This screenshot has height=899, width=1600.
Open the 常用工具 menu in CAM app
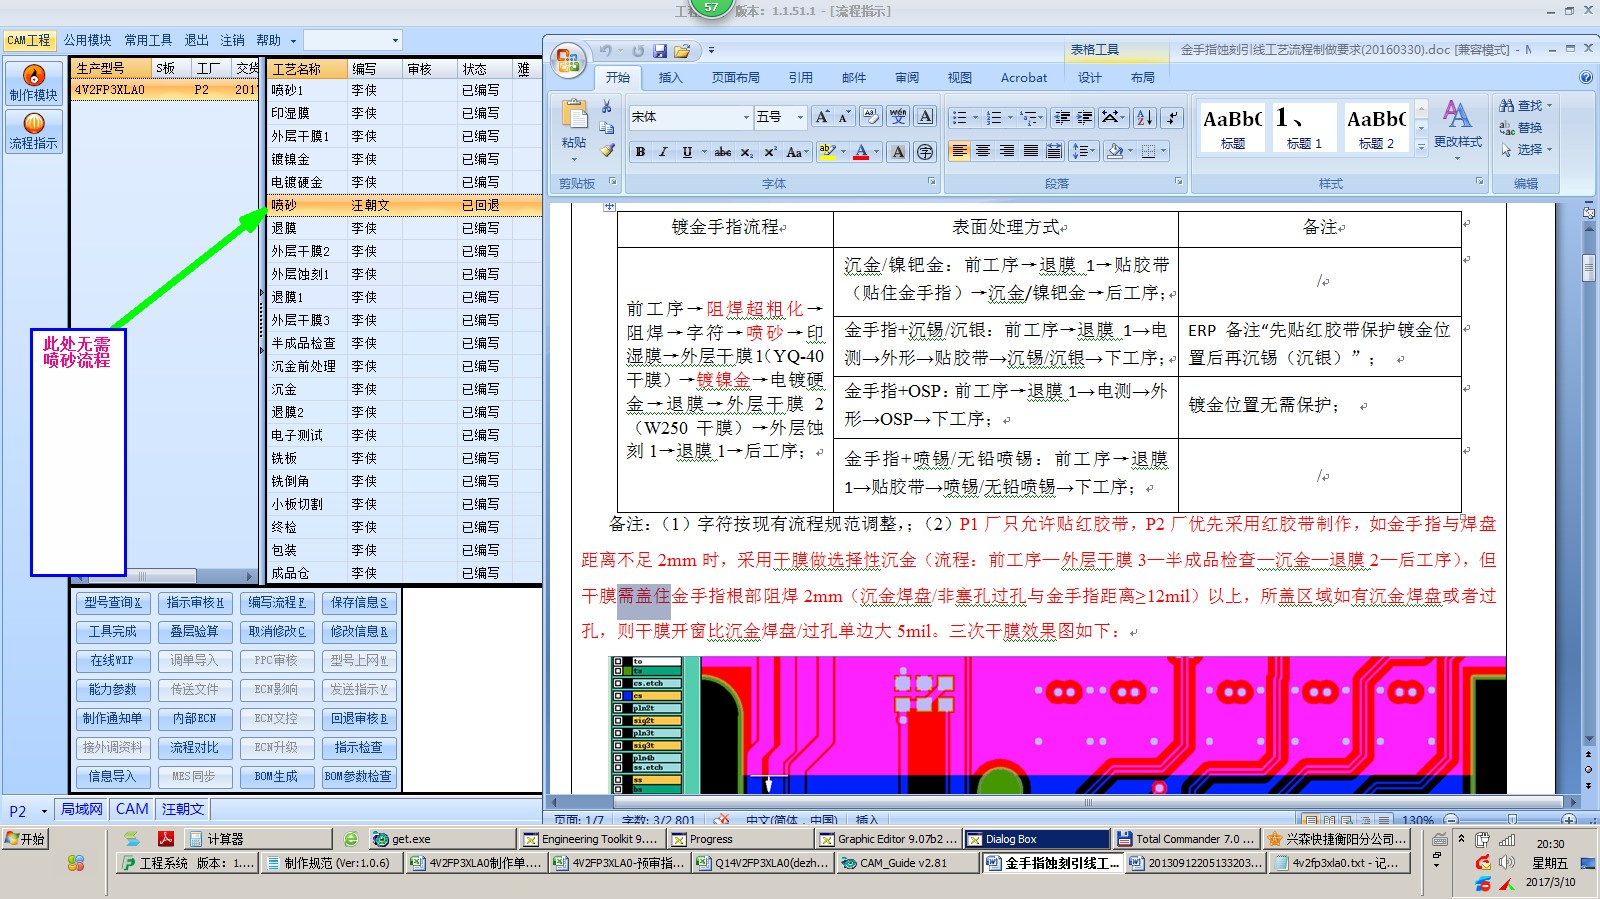click(x=148, y=40)
